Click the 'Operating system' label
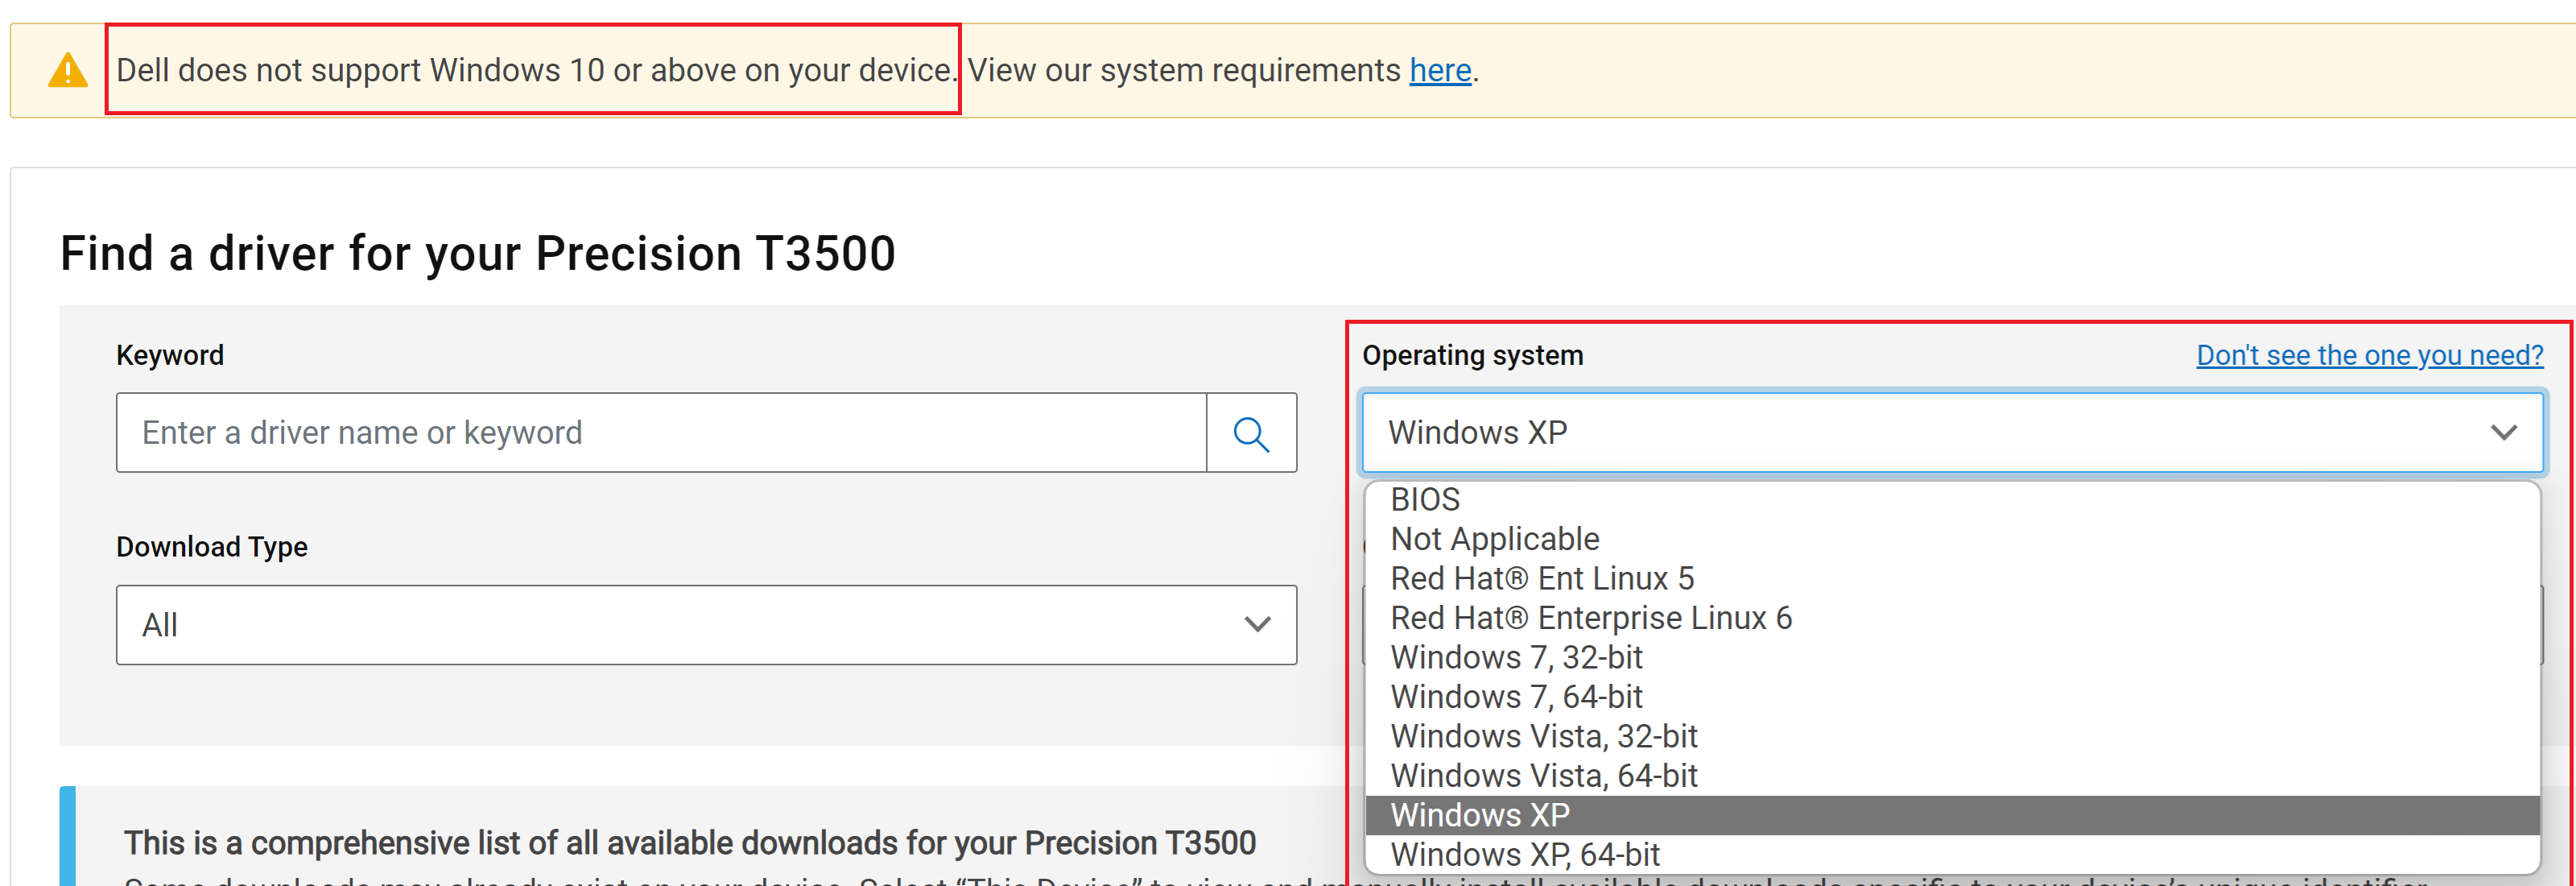This screenshot has width=2576, height=886. pyautogui.click(x=1473, y=355)
